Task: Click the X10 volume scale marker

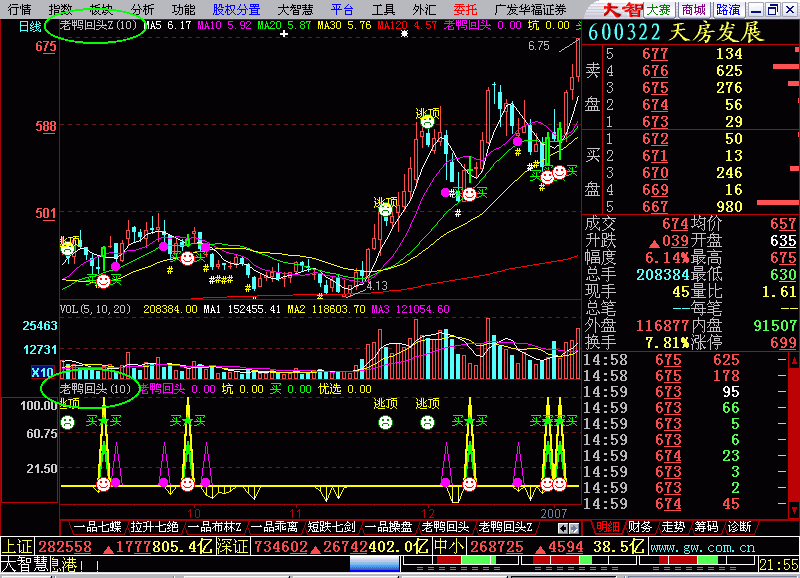Action: (43, 372)
